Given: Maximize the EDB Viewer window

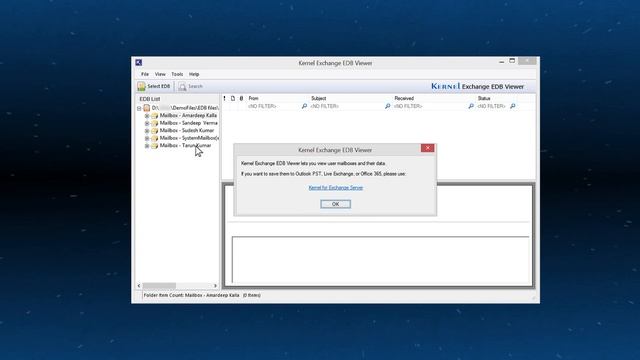Looking at the screenshot, I should click(x=512, y=61).
